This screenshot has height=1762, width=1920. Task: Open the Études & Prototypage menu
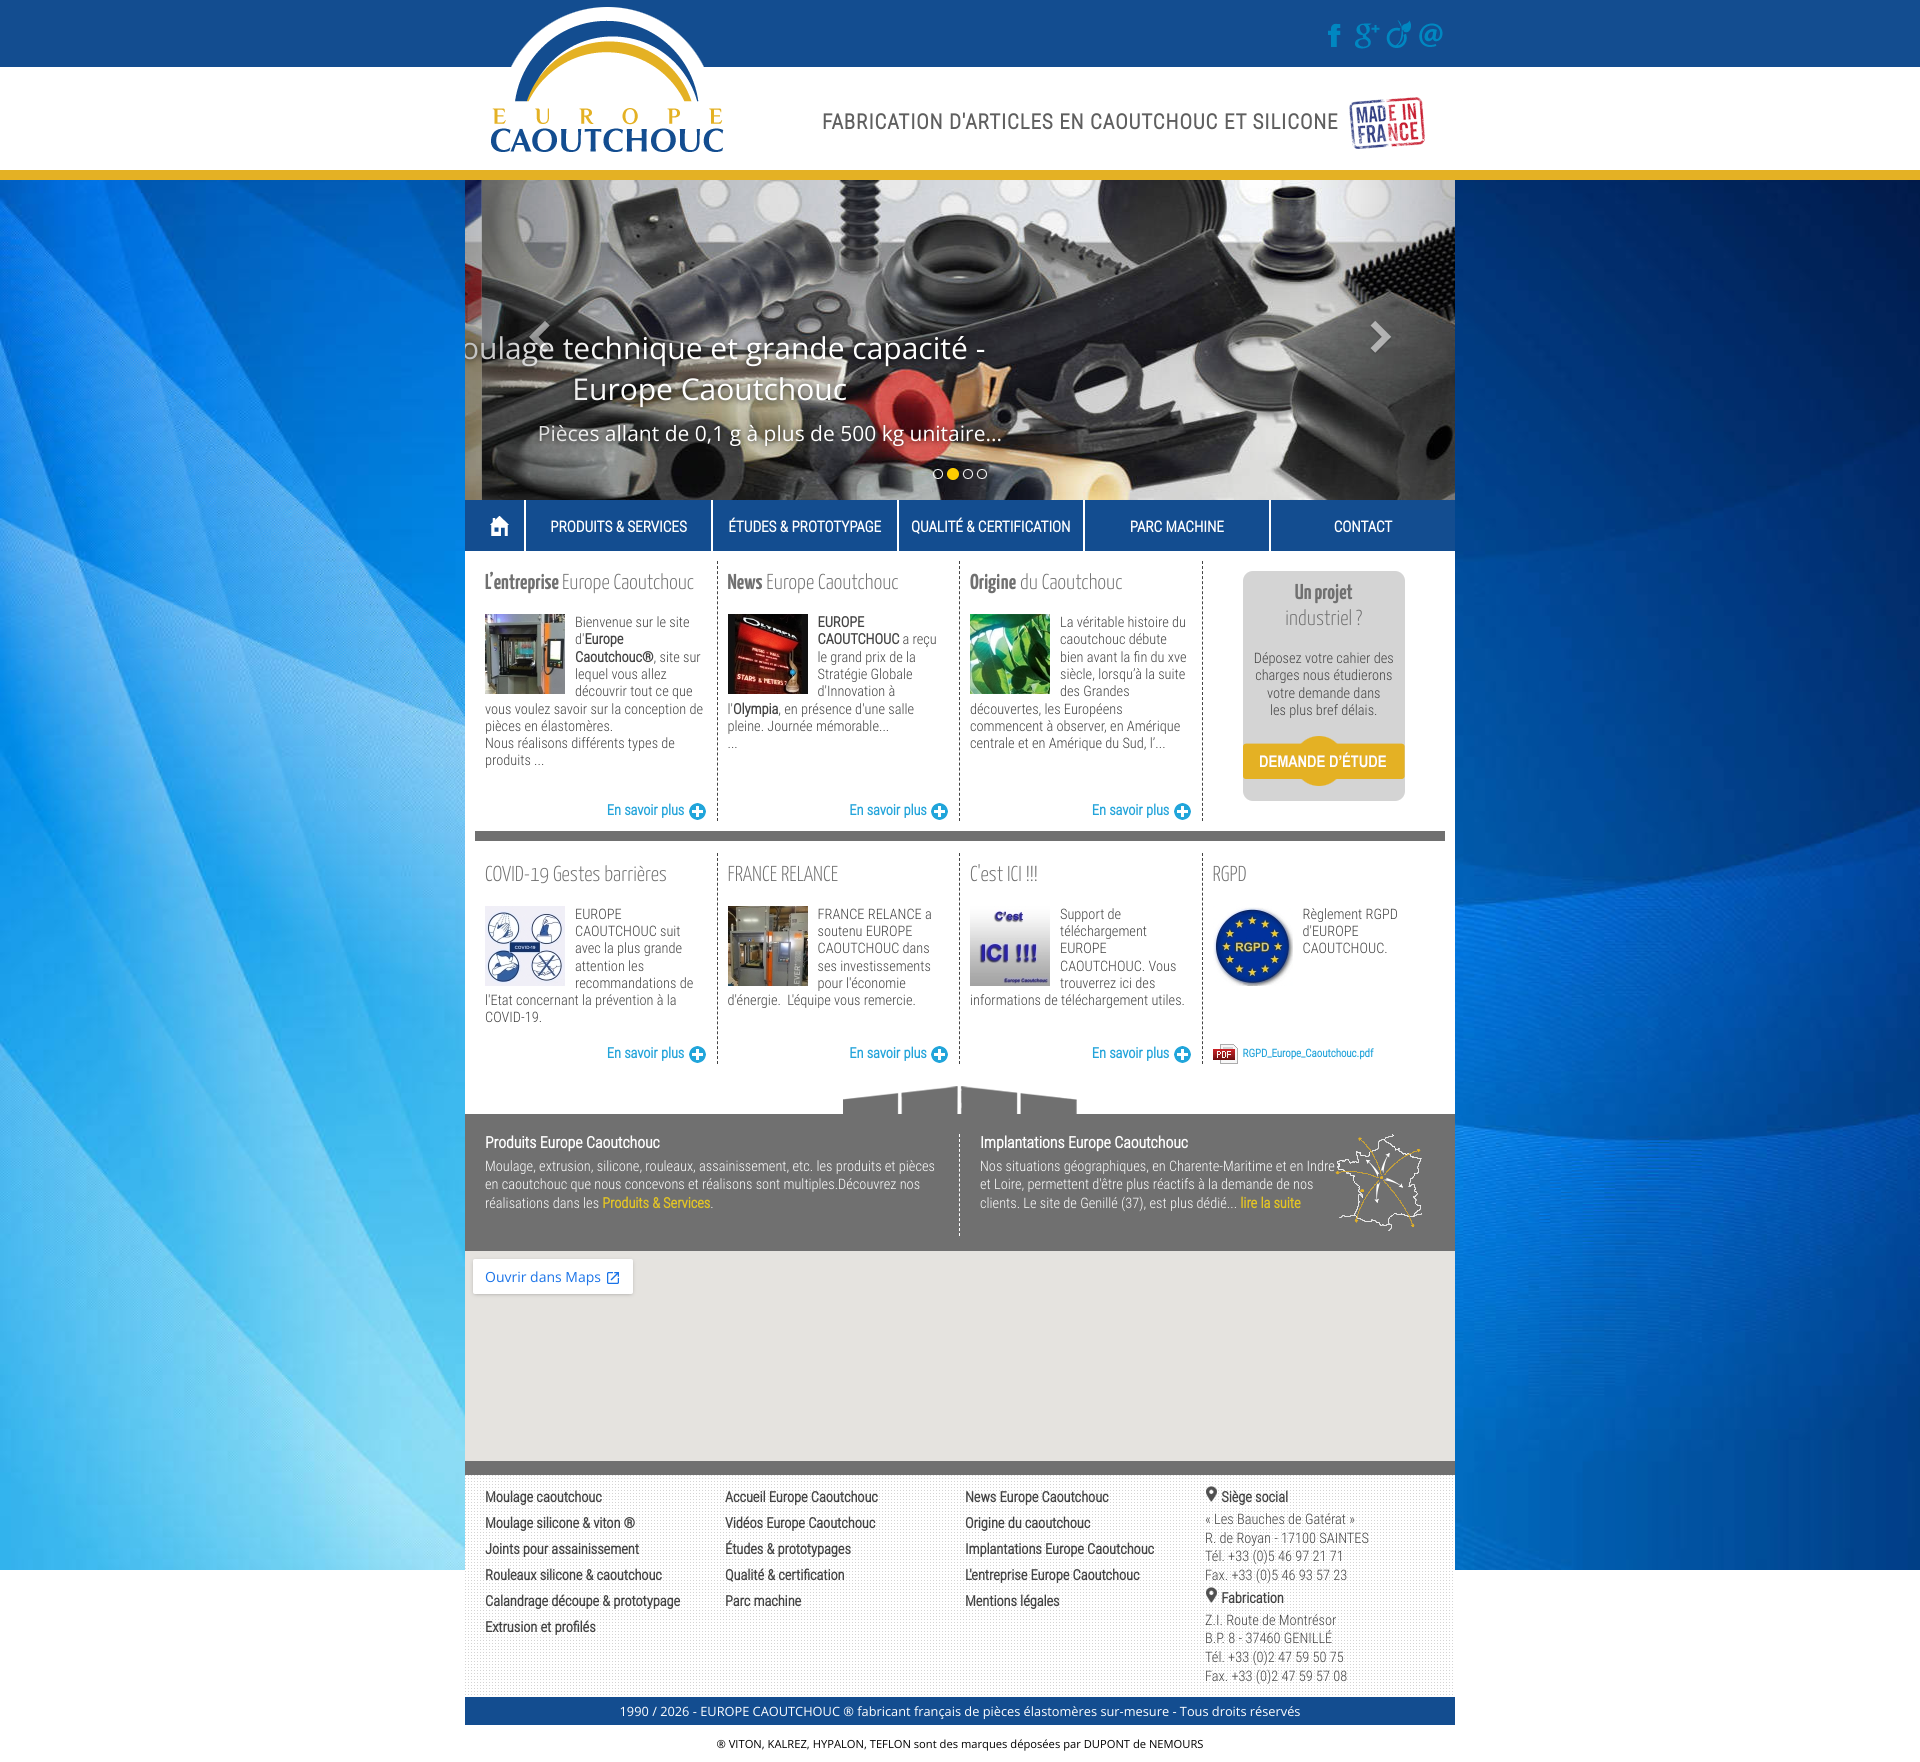tap(805, 526)
